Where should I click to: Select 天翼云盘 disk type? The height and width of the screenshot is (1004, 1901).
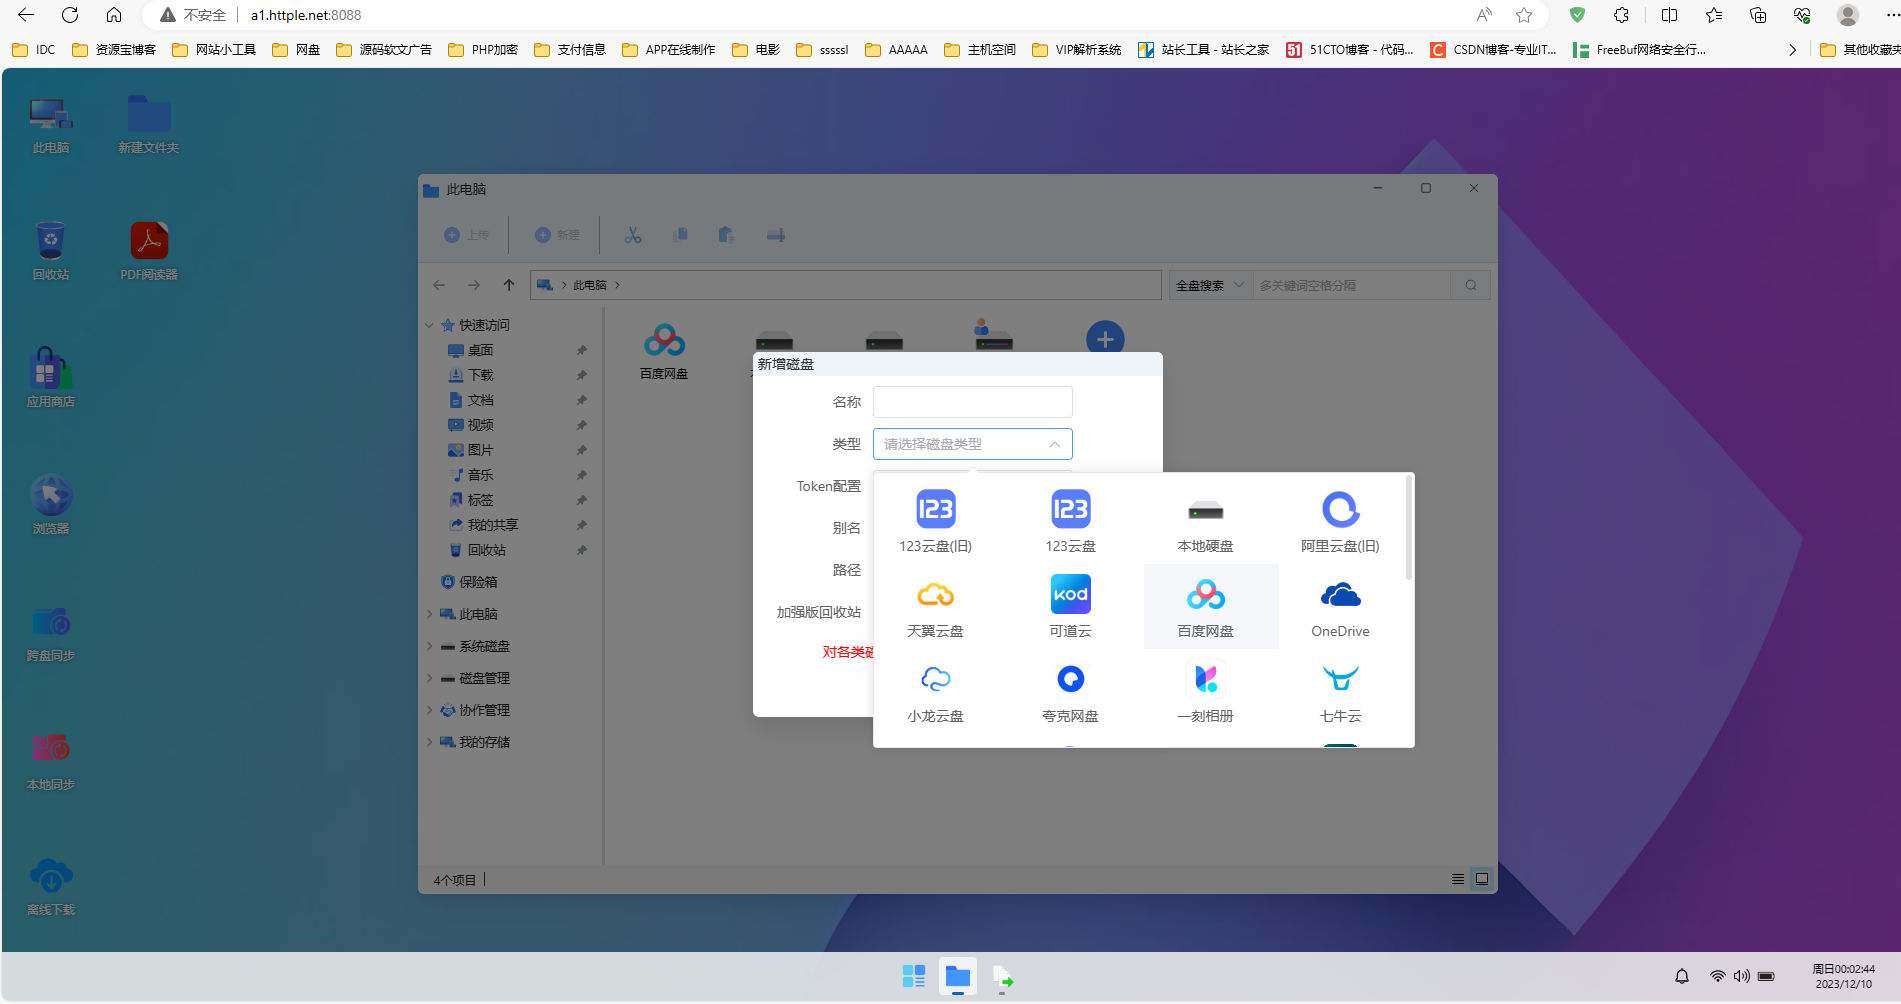[x=935, y=606]
